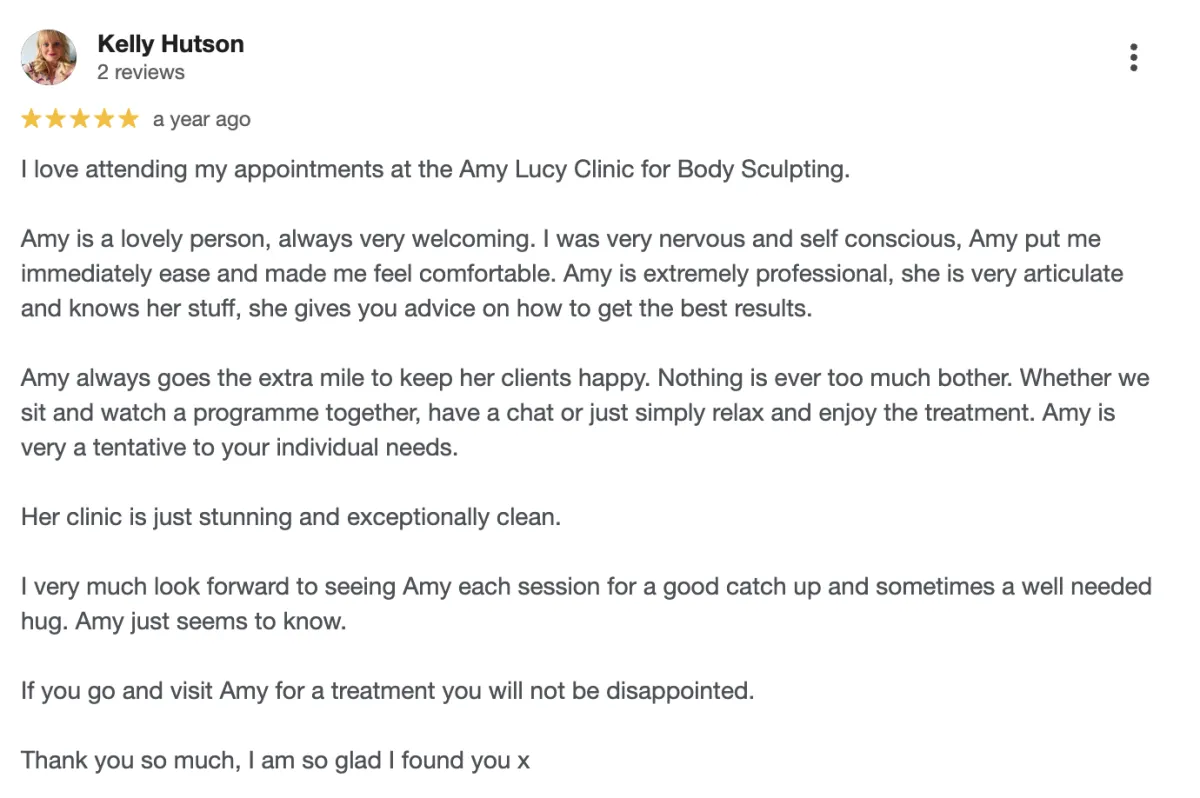
Task: Open the three-dot more options menu
Action: [x=1133, y=57]
